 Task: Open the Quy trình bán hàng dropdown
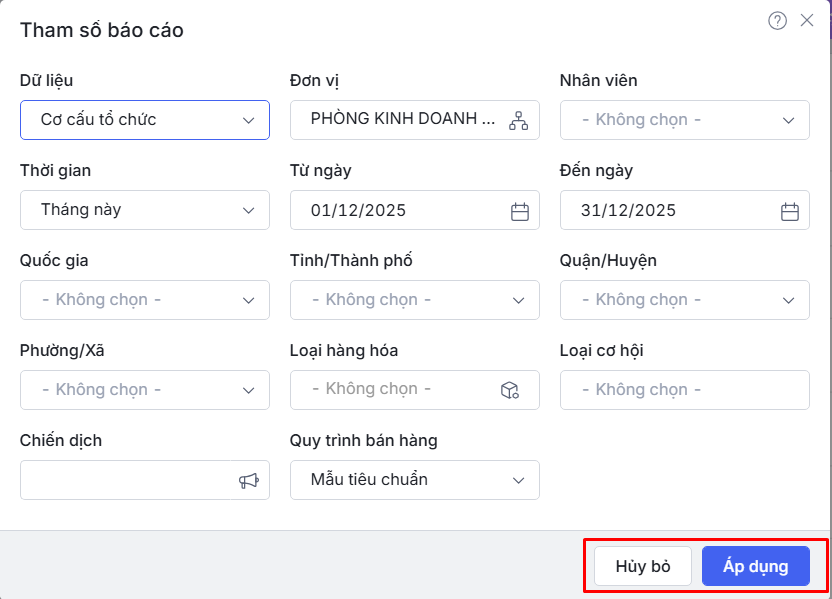(415, 480)
